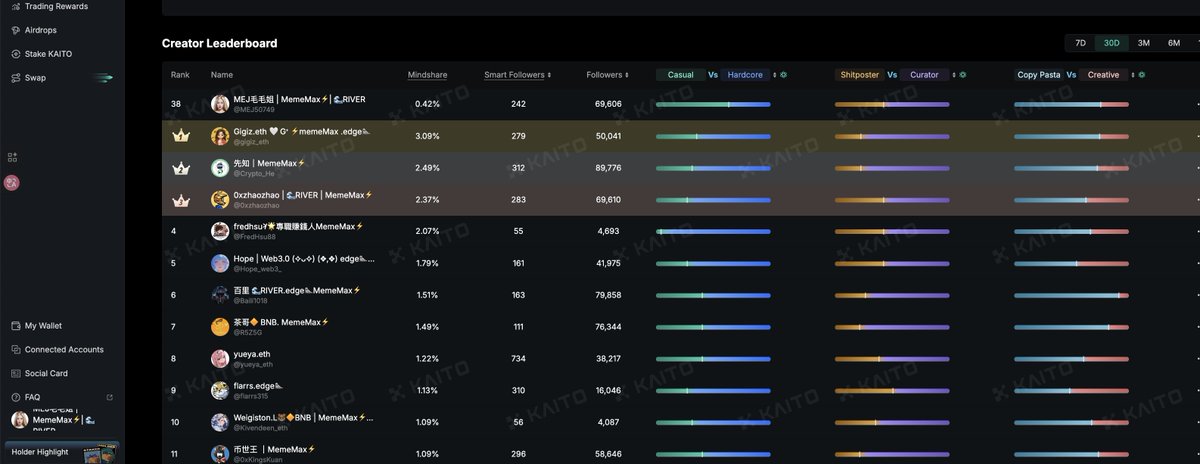Image resolution: width=1200 pixels, height=464 pixels.
Task: Open My Wallet page
Action: pos(43,326)
